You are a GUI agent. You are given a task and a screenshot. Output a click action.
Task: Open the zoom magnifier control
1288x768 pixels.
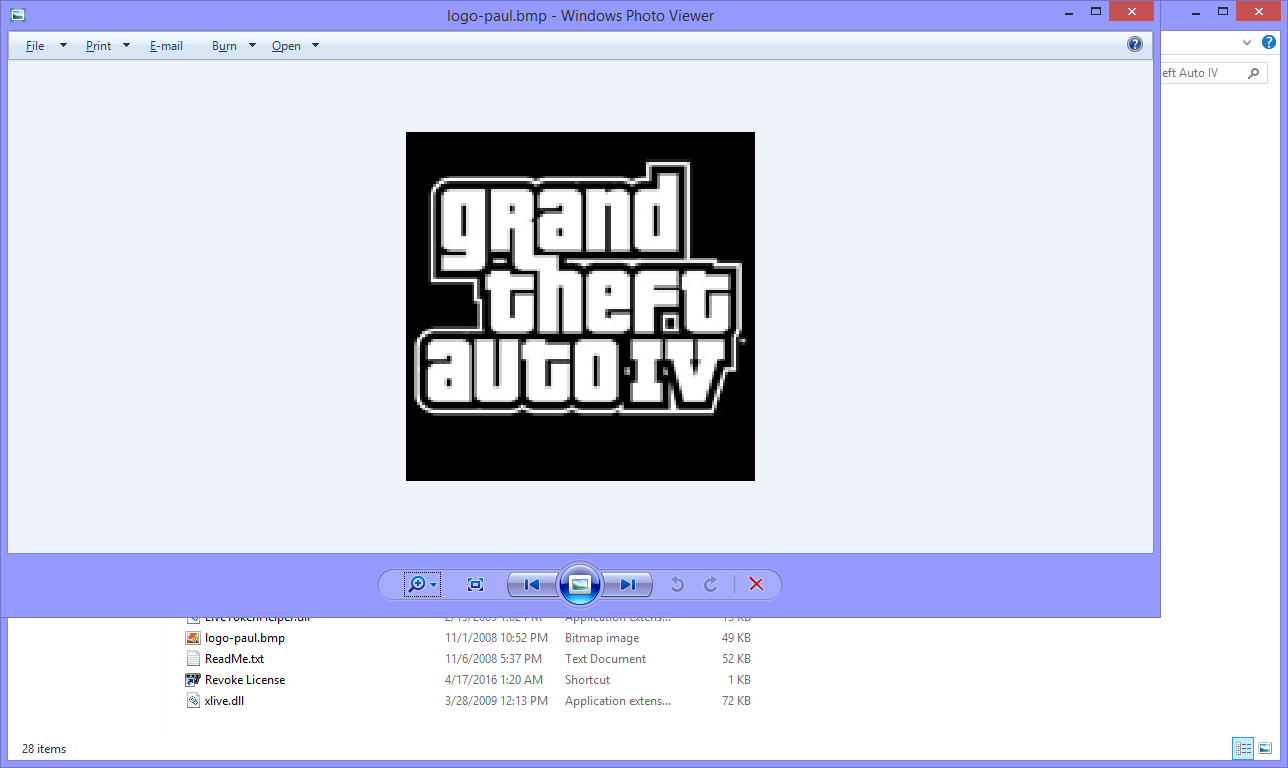click(x=422, y=584)
